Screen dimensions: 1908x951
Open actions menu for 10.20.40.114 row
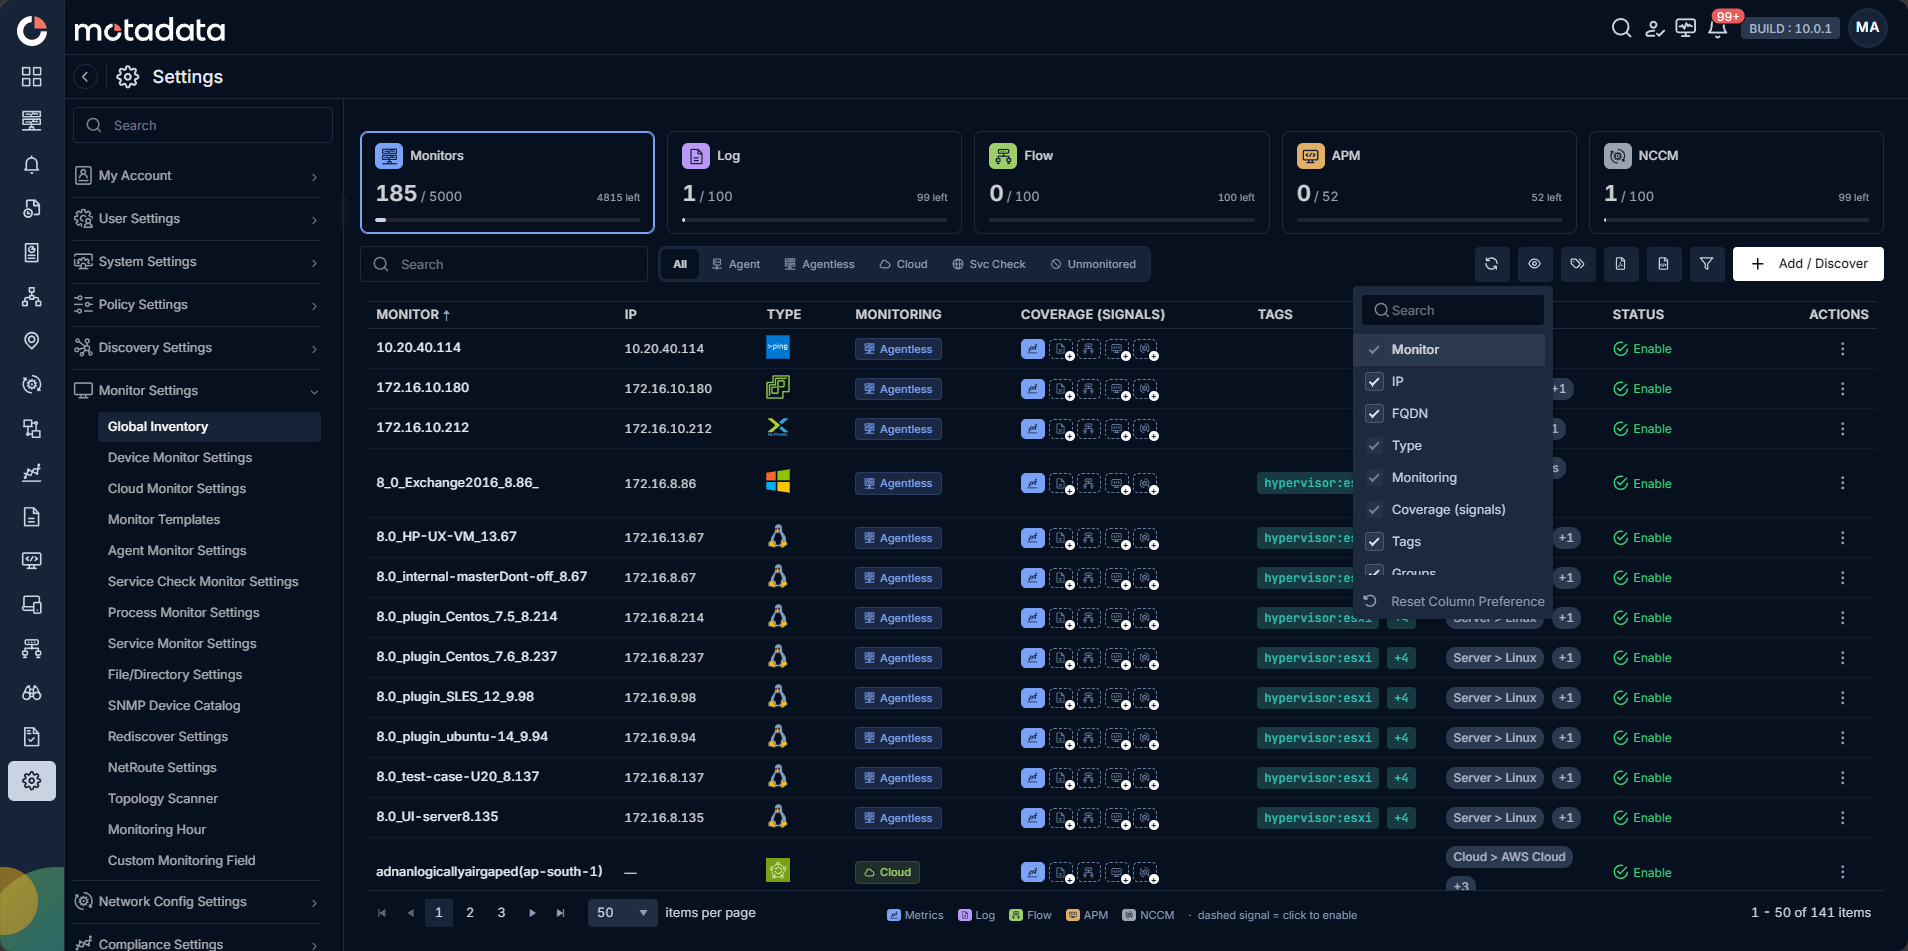(1842, 349)
